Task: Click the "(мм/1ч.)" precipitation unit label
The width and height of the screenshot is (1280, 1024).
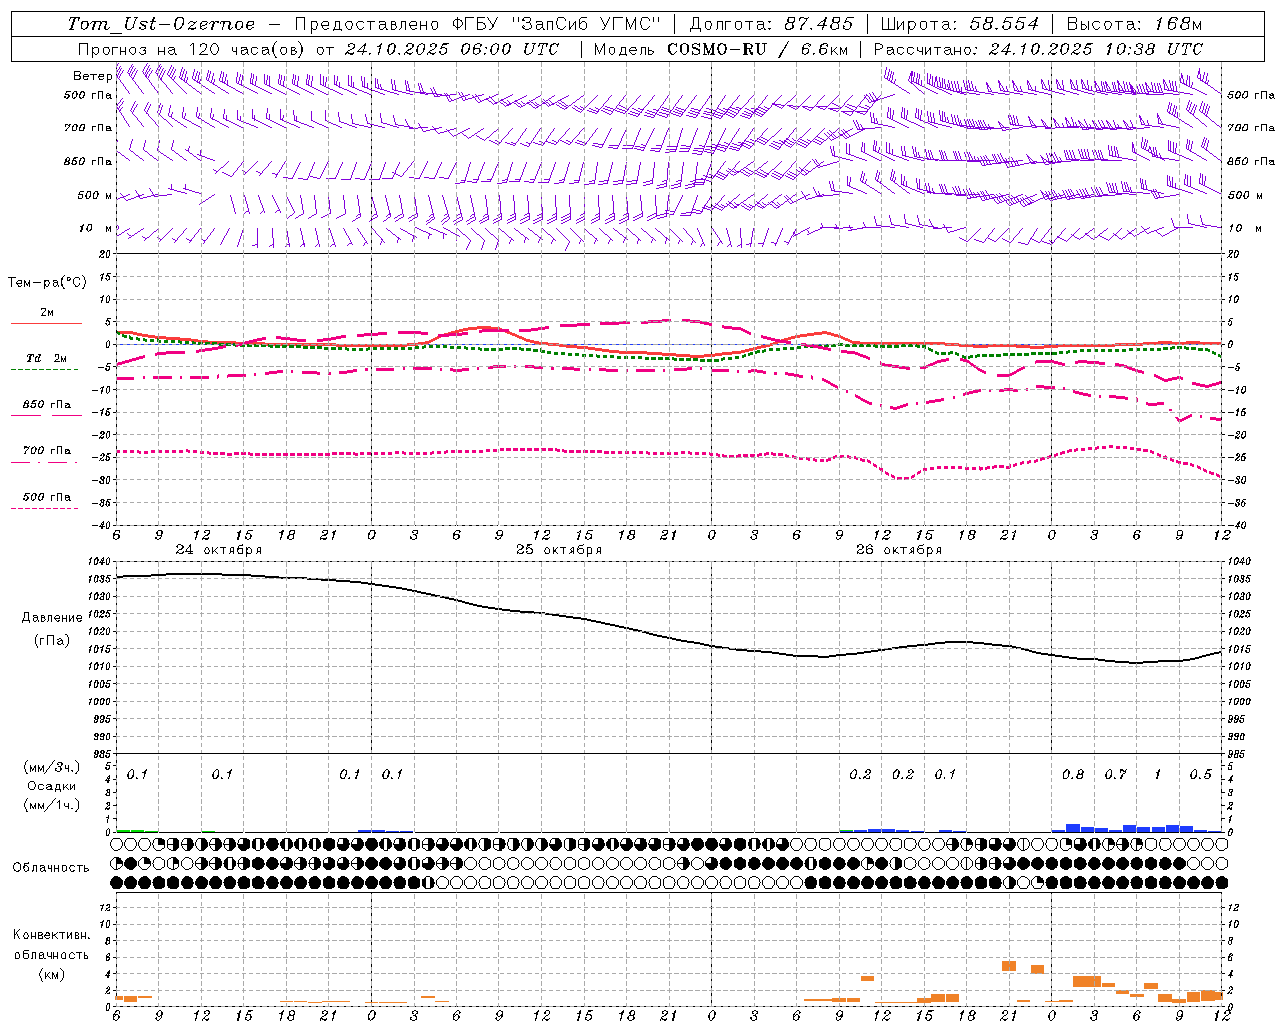Action: coord(51,805)
